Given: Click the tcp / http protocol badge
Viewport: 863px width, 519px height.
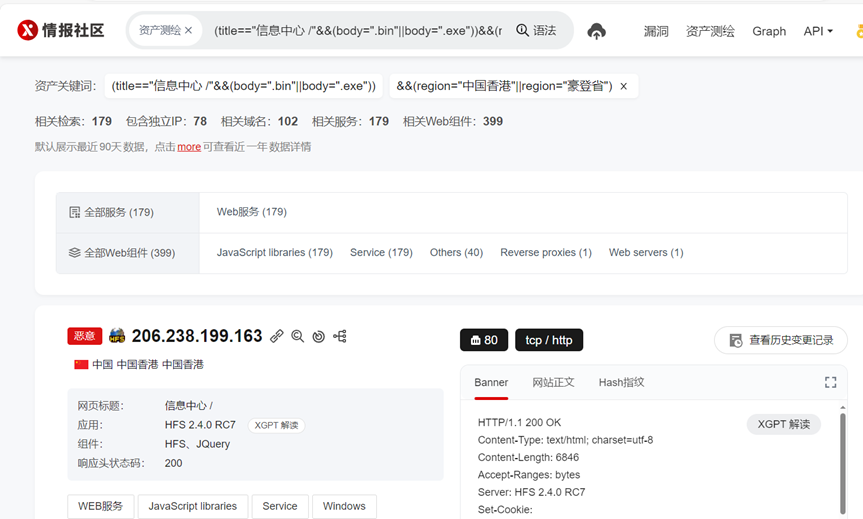Looking at the screenshot, I should 549,340.
